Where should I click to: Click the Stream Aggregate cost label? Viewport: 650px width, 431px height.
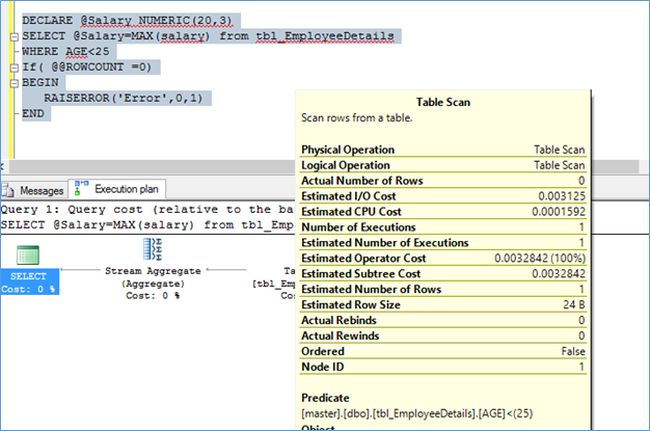pyautogui.click(x=154, y=295)
